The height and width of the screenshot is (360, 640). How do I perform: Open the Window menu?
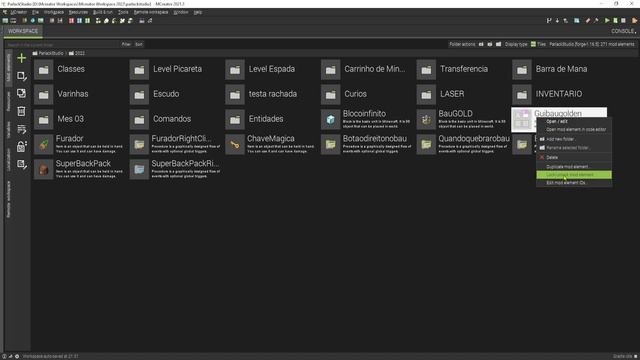click(181, 12)
